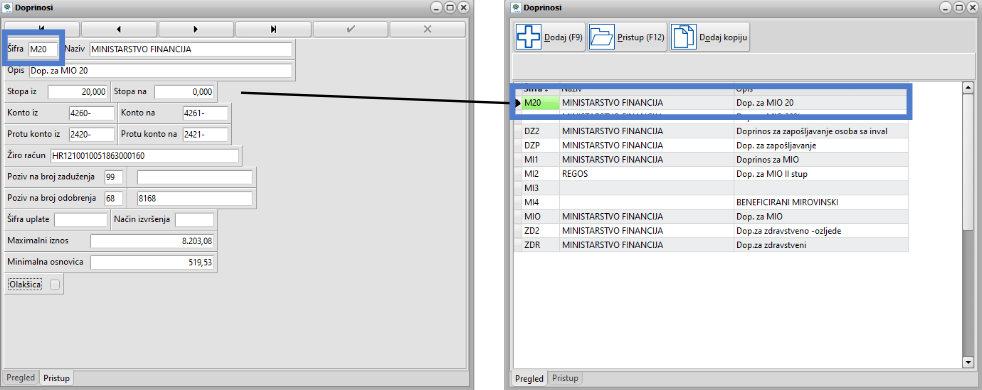Click the scrollbar down arrow in list

click(968, 362)
